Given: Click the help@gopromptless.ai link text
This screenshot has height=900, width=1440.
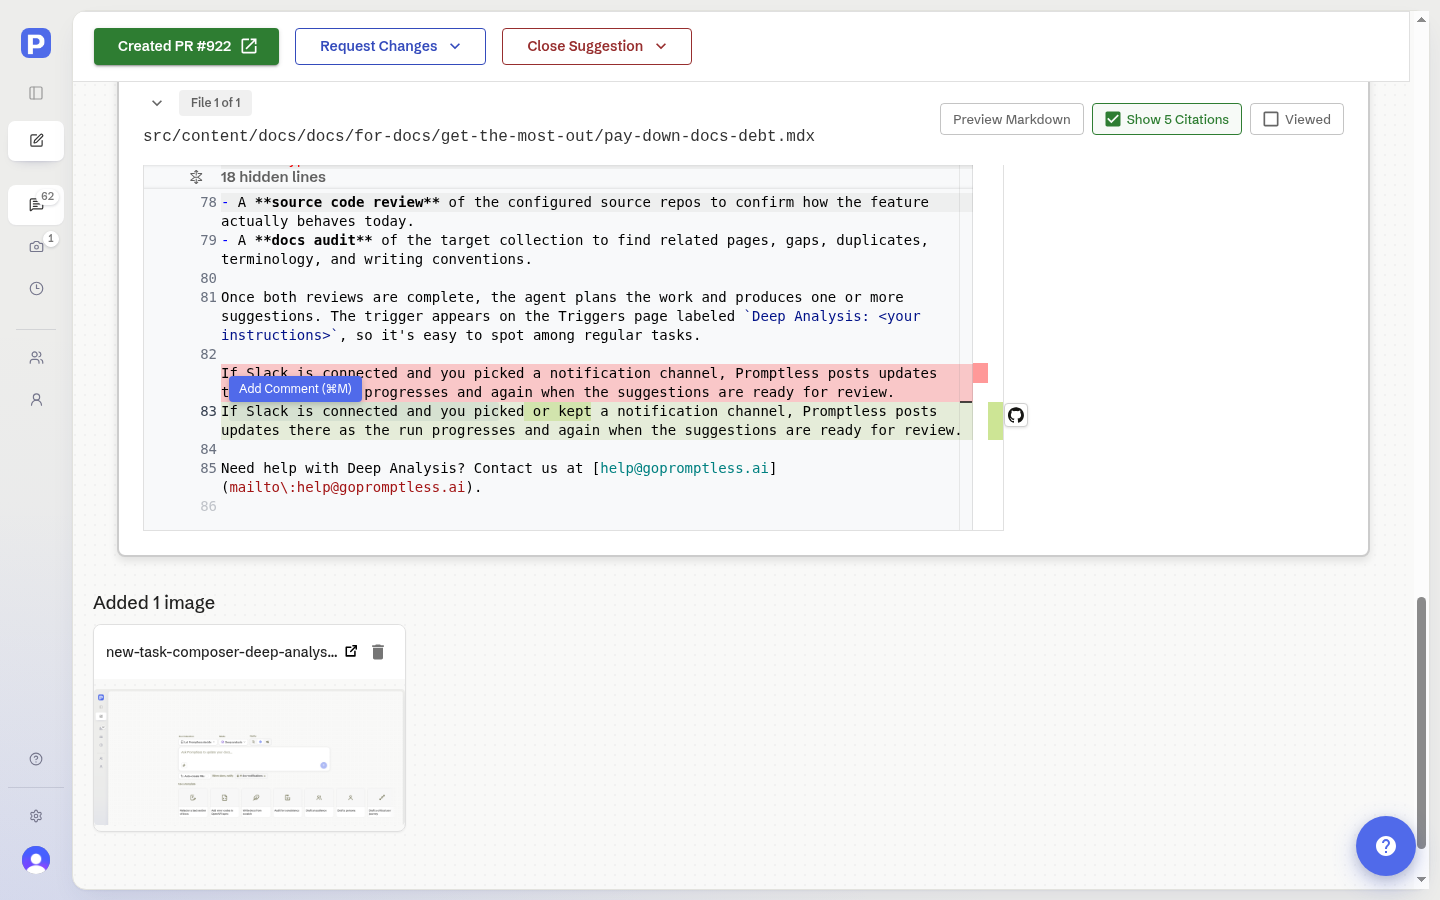Looking at the screenshot, I should click(685, 468).
